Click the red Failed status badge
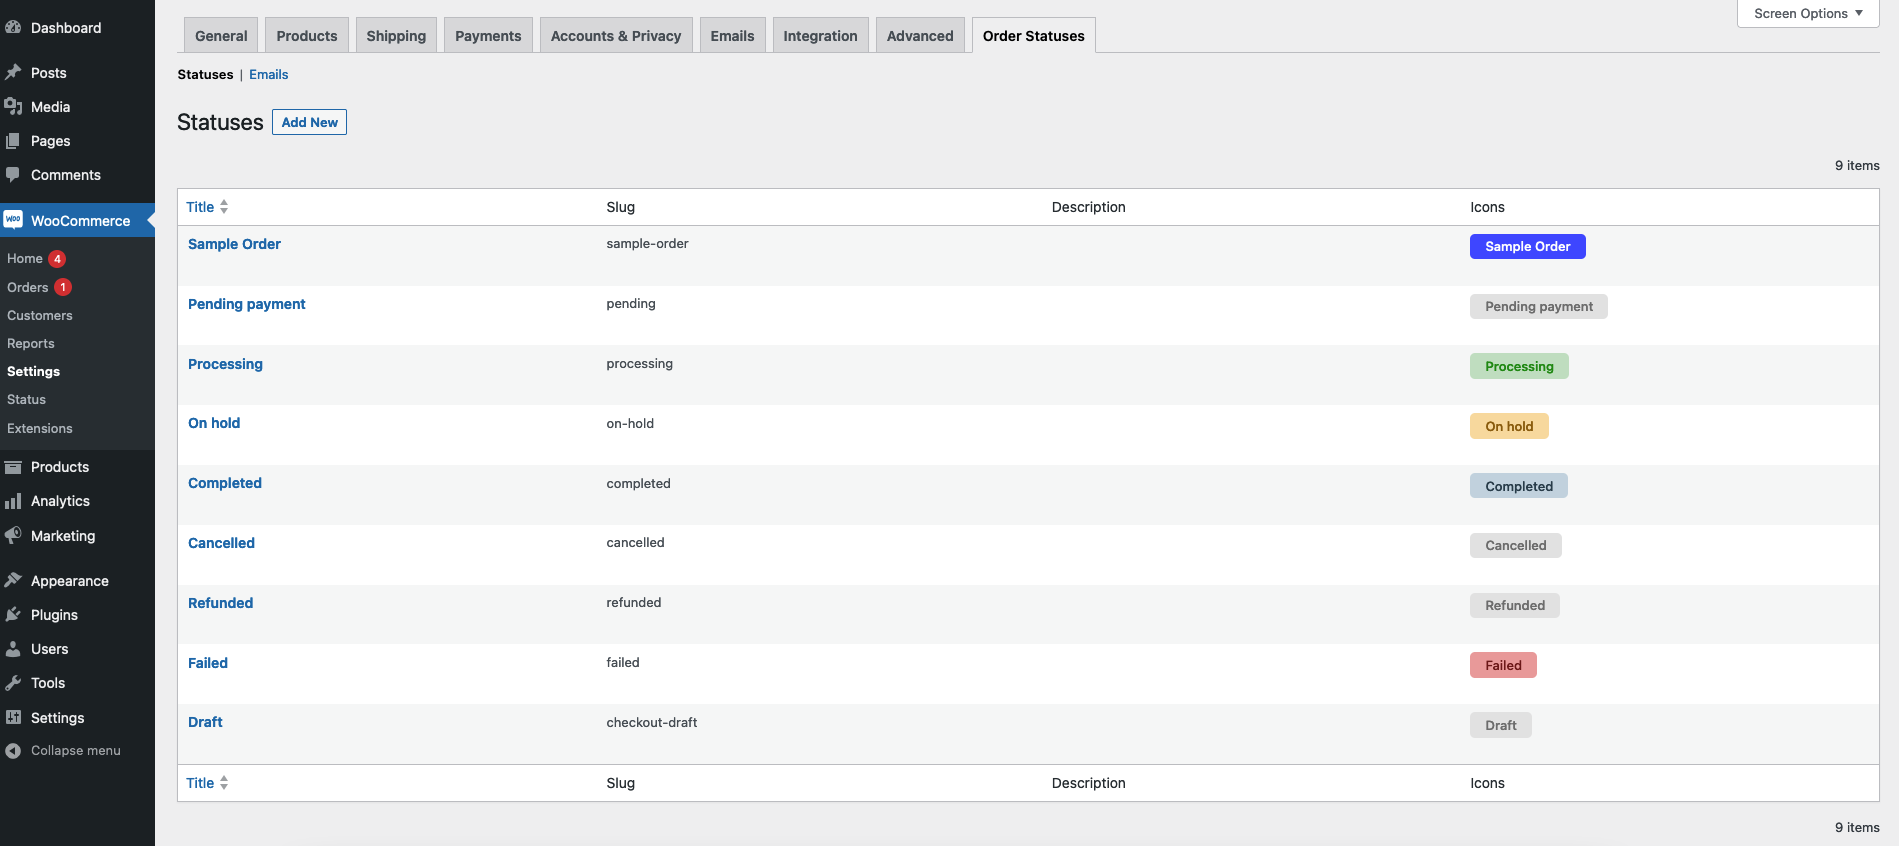1899x846 pixels. tap(1502, 666)
